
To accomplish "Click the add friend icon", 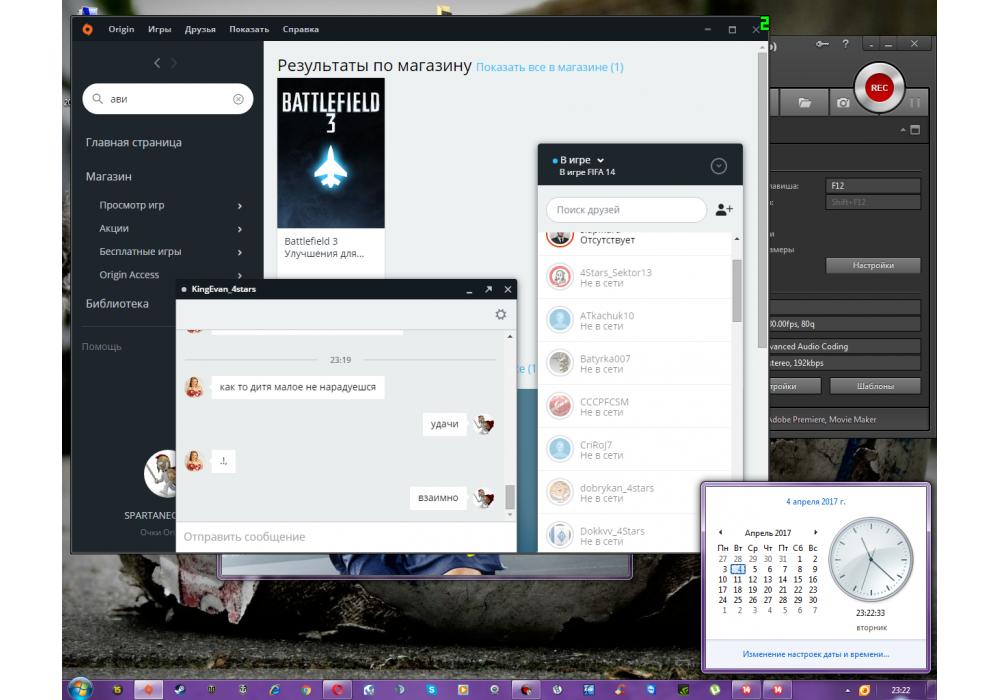I will 724,209.
